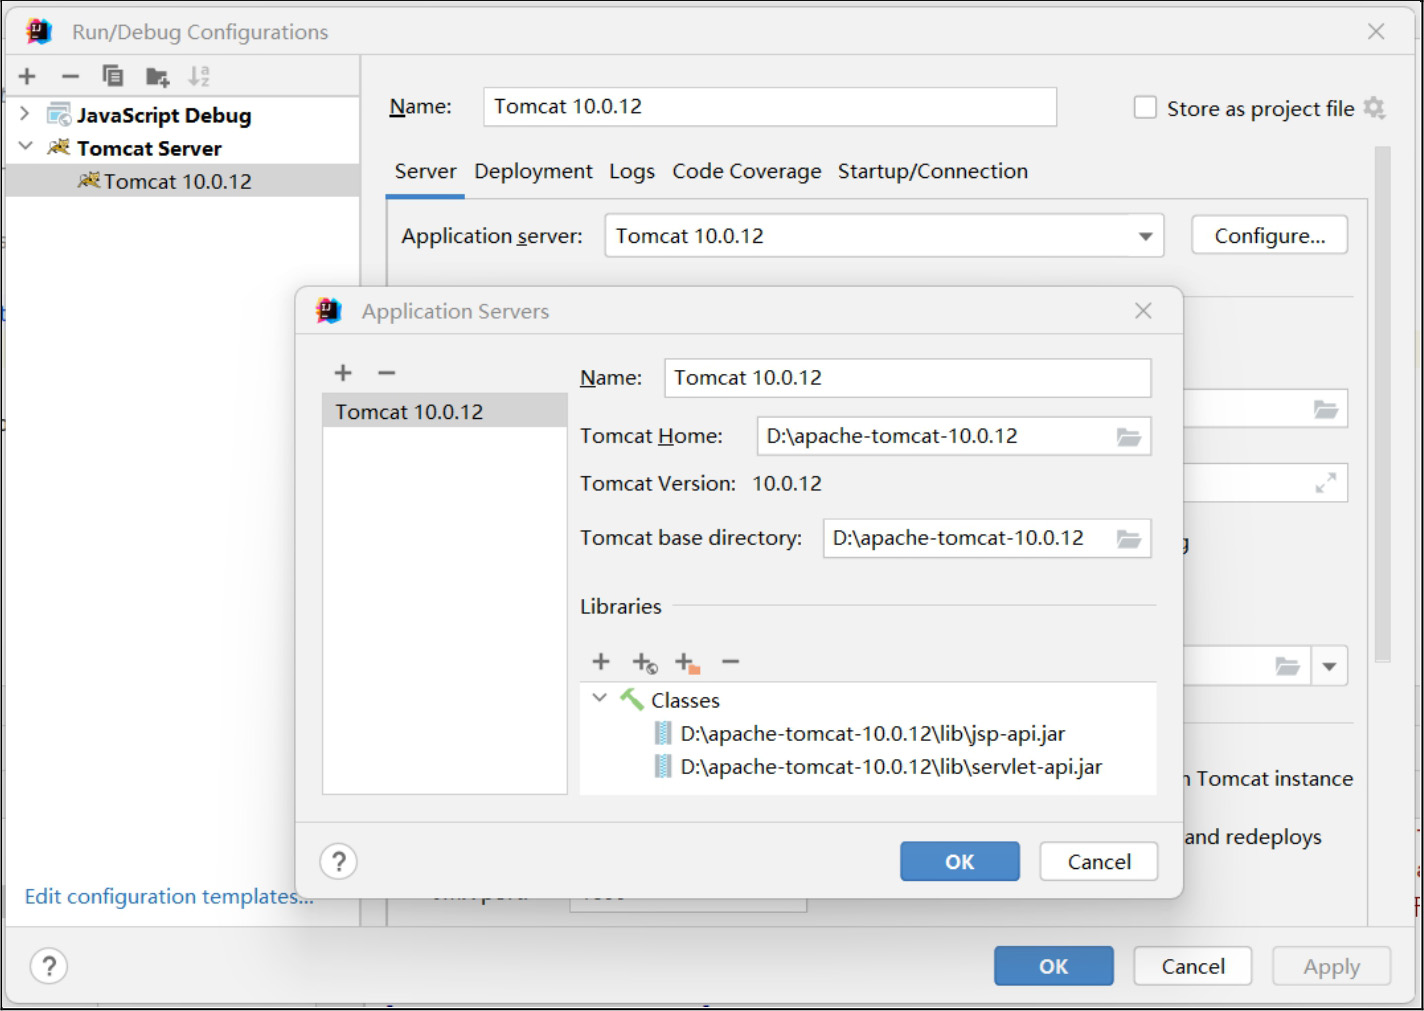The height and width of the screenshot is (1011, 1424).
Task: Click the remove server minus icon in Application Servers
Action: (387, 373)
